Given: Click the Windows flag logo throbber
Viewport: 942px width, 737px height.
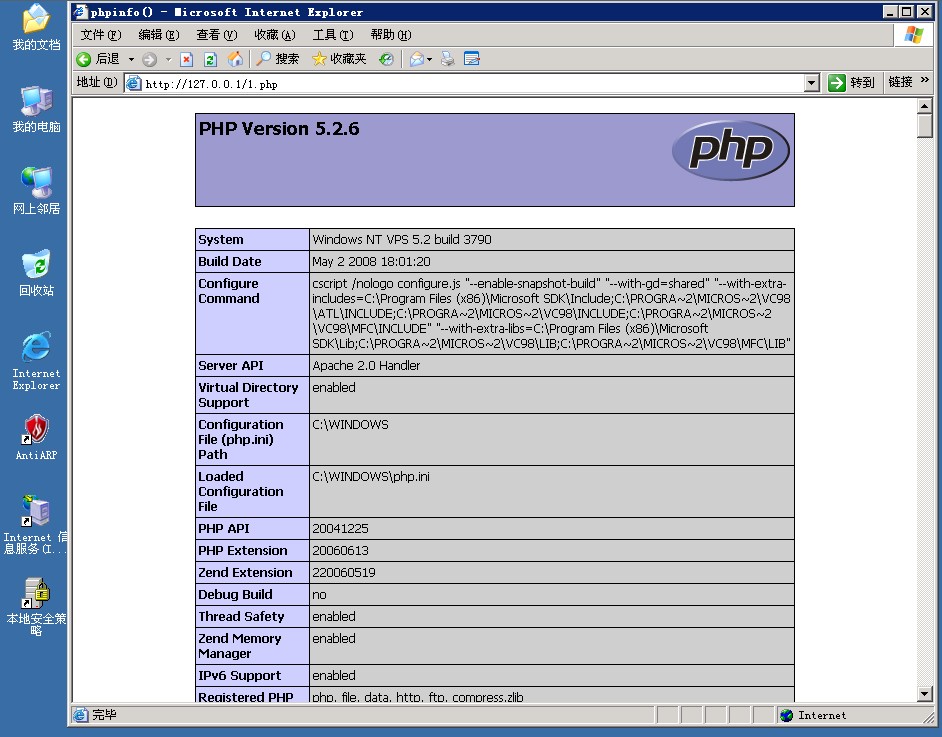Looking at the screenshot, I should coord(913,35).
